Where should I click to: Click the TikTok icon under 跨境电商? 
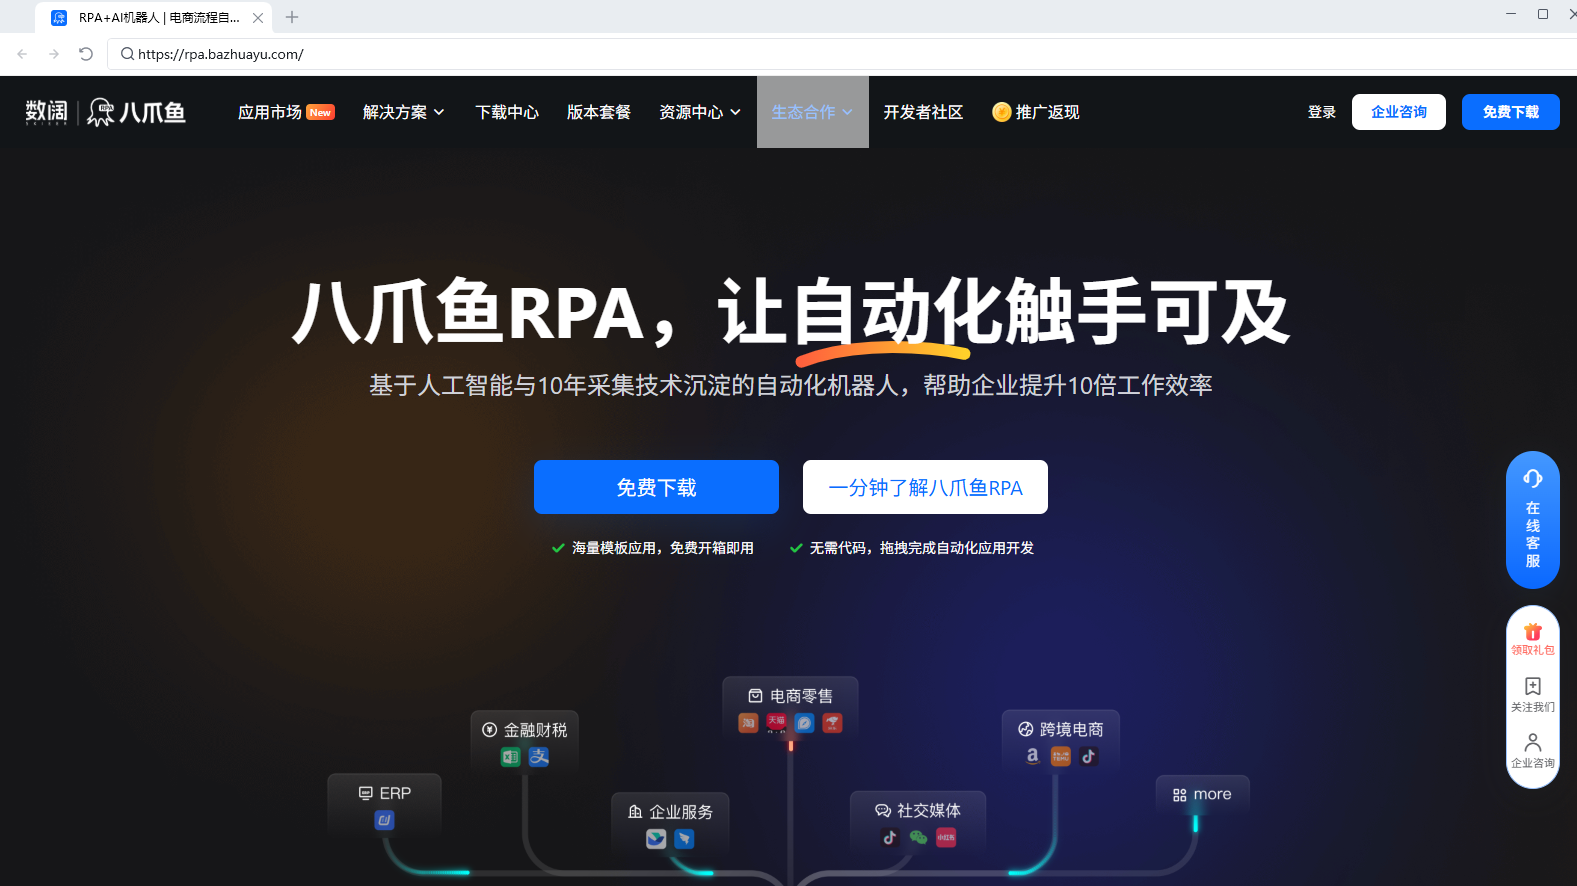pos(1089,756)
